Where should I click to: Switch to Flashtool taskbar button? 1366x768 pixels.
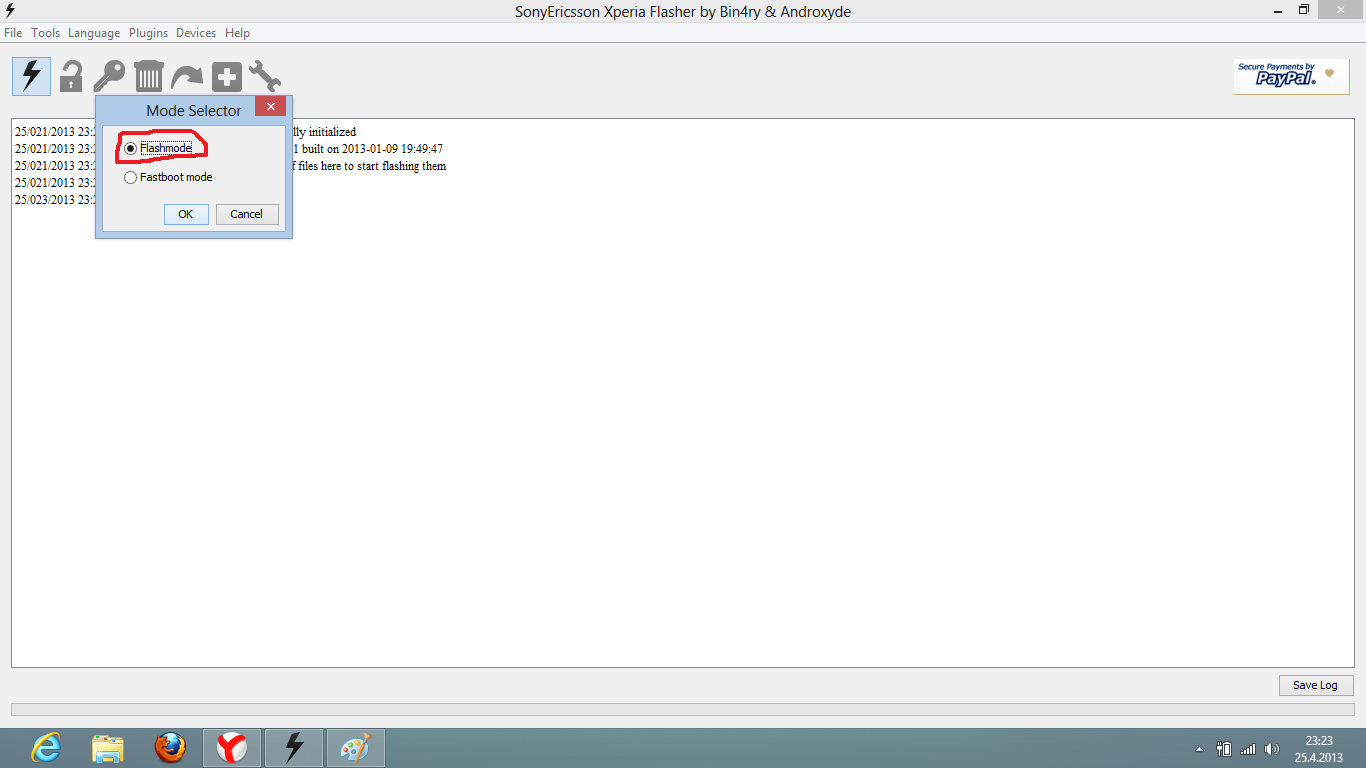[294, 748]
